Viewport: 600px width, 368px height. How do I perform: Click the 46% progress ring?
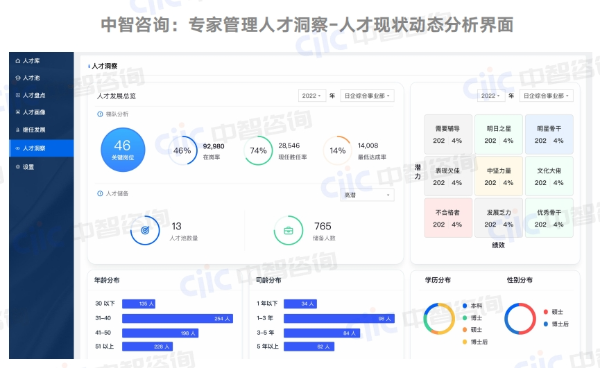click(x=183, y=150)
